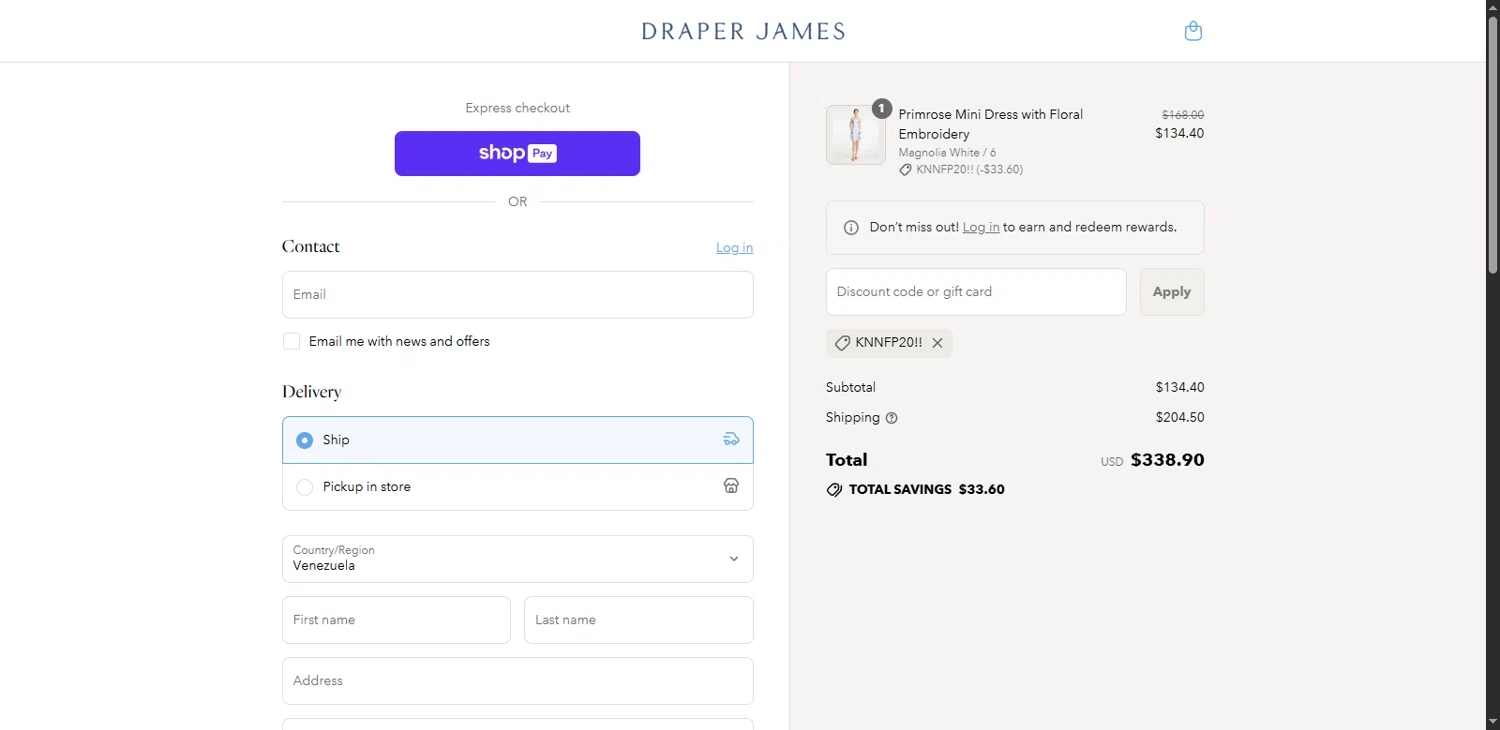Click the Log in link in rewards notice
Viewport: 1500px width, 730px height.
click(x=981, y=227)
